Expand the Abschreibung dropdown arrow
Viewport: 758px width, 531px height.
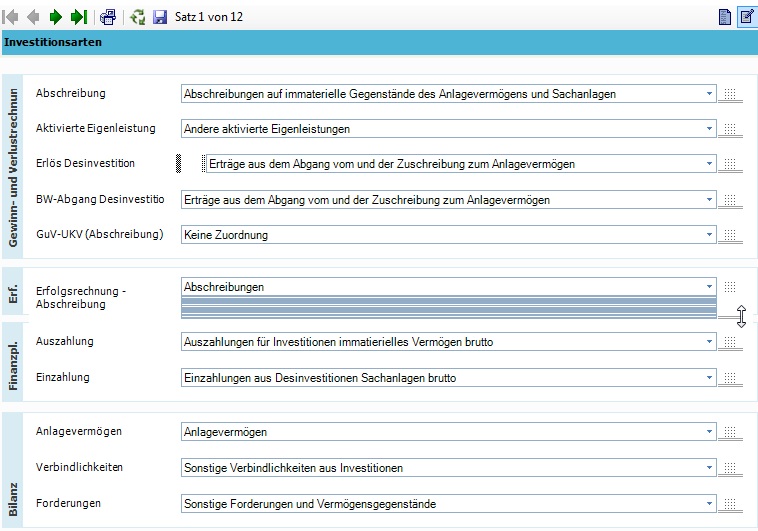(709, 93)
